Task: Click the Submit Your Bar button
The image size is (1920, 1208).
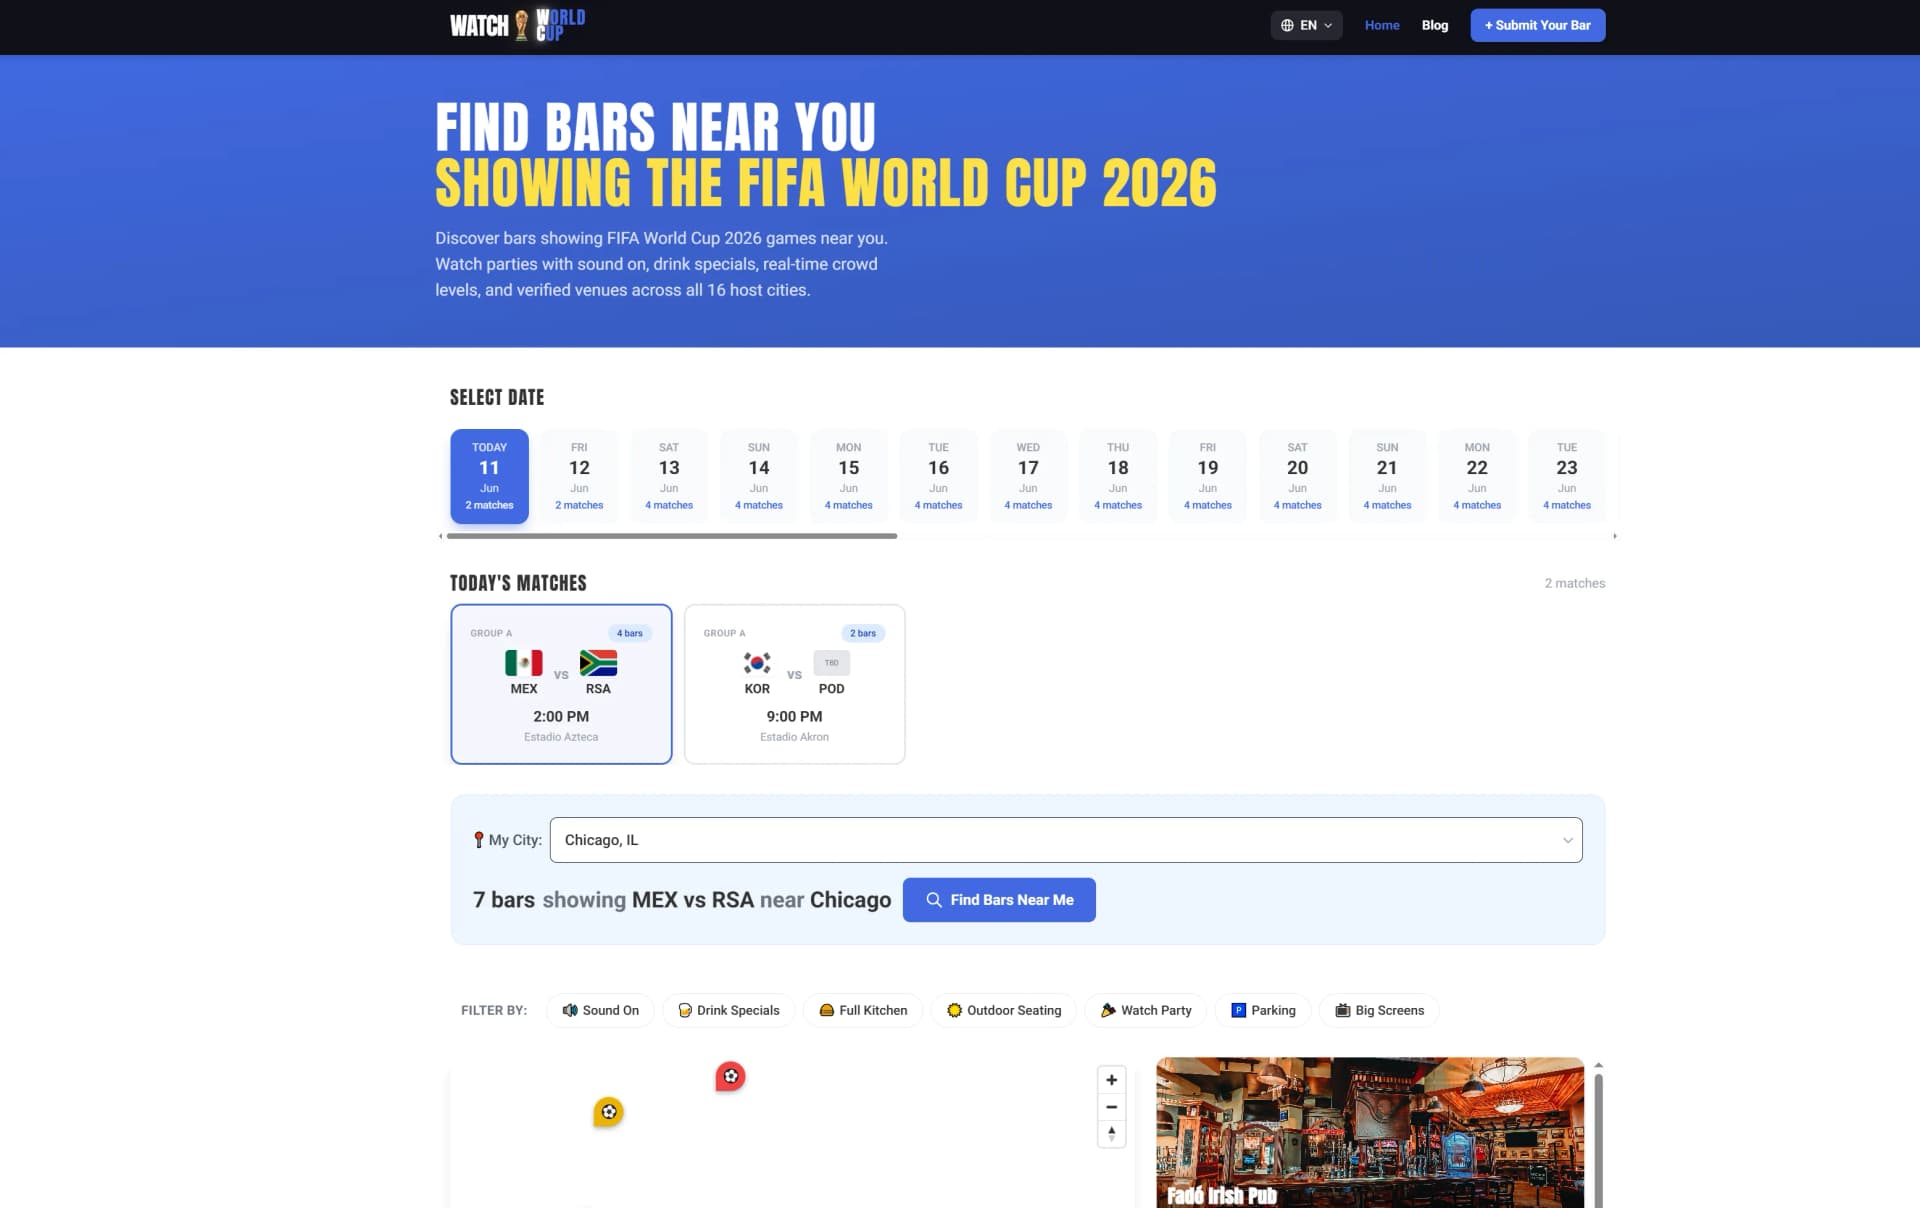Action: click(1538, 26)
